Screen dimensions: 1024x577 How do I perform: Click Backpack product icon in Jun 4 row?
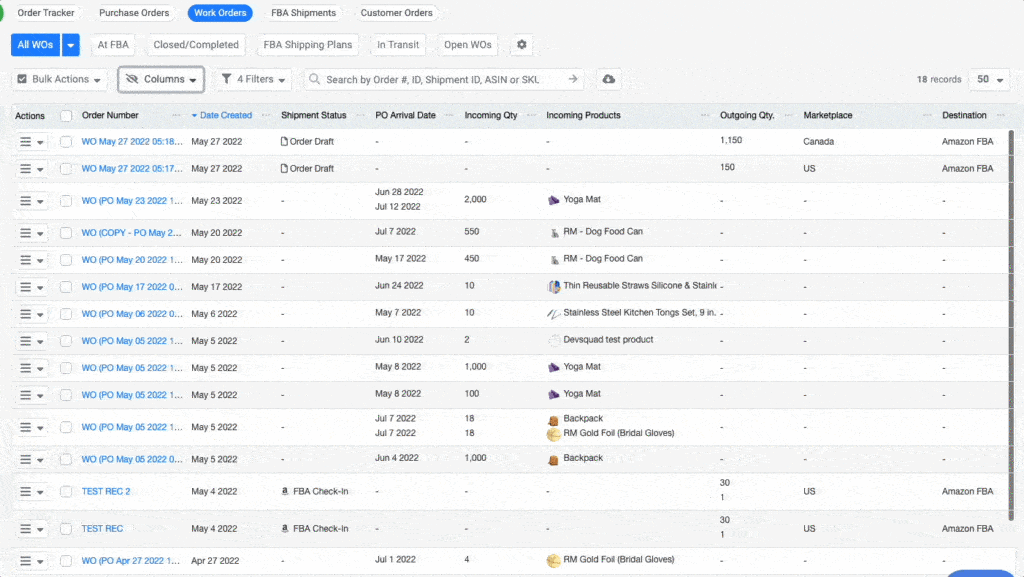[x=553, y=459]
